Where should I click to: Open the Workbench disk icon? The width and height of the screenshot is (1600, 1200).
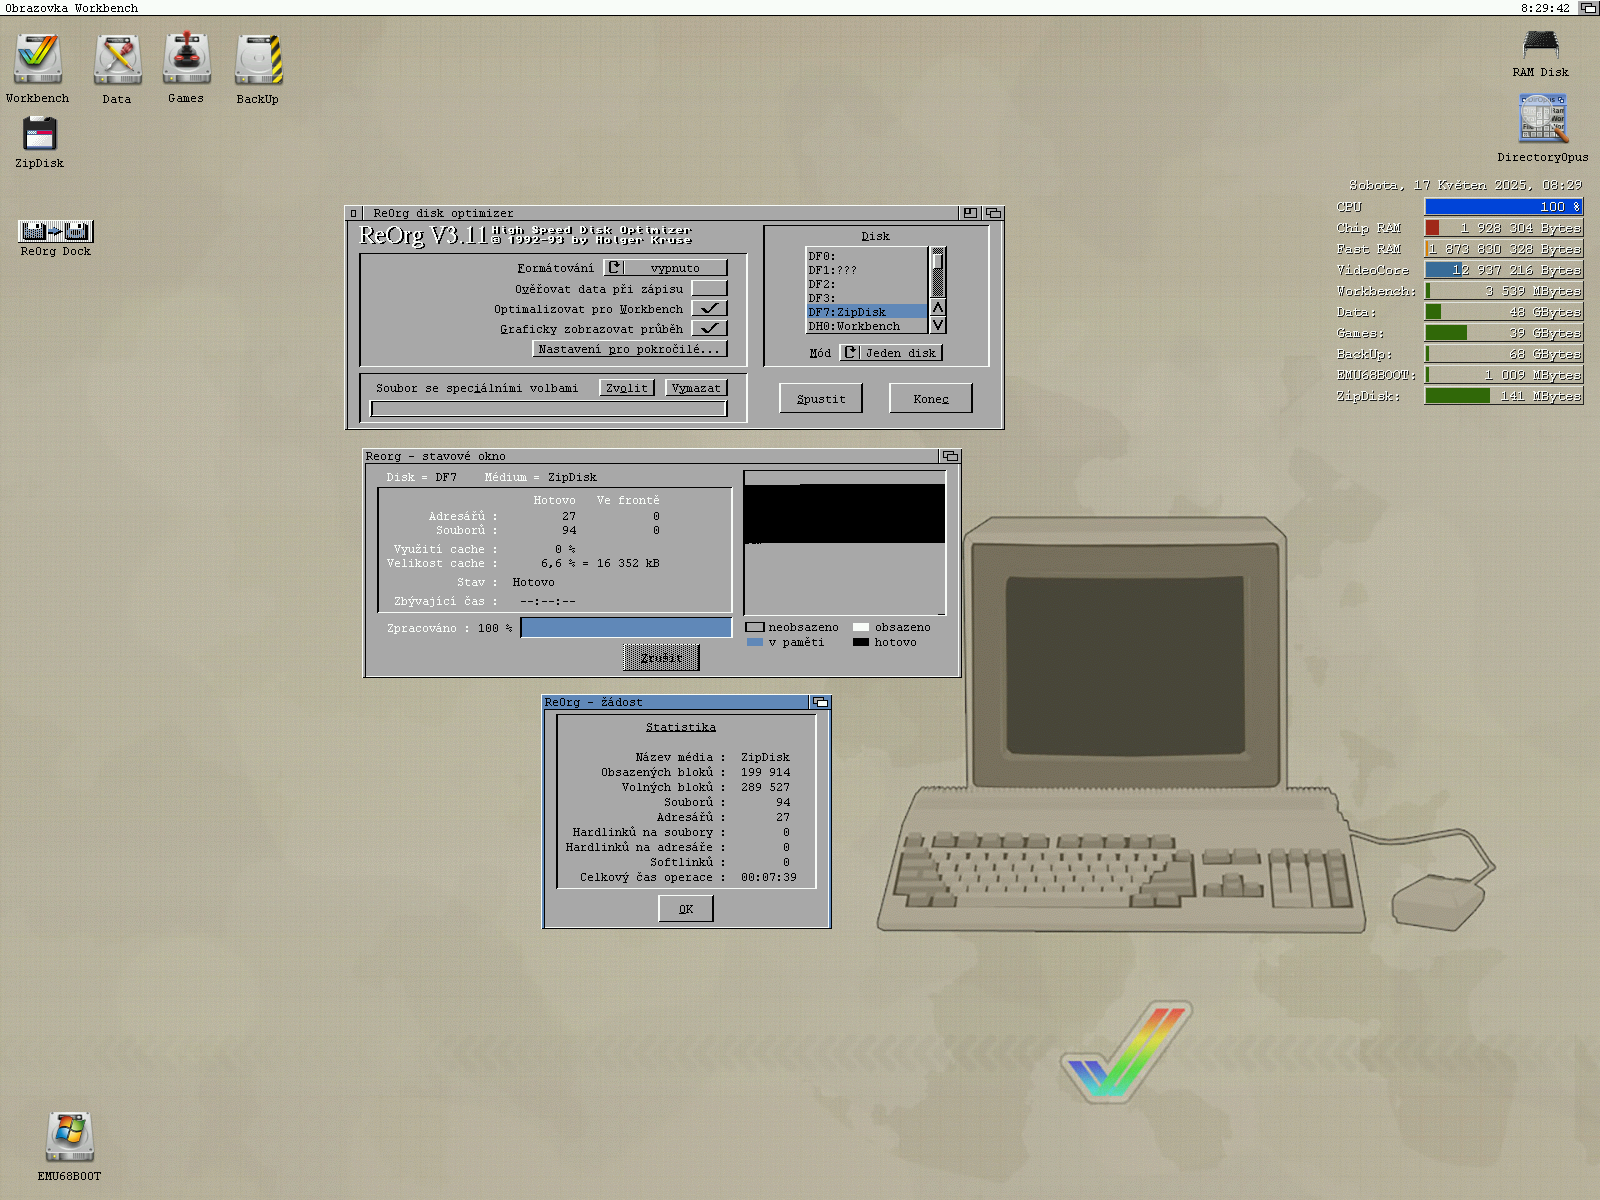pyautogui.click(x=38, y=60)
